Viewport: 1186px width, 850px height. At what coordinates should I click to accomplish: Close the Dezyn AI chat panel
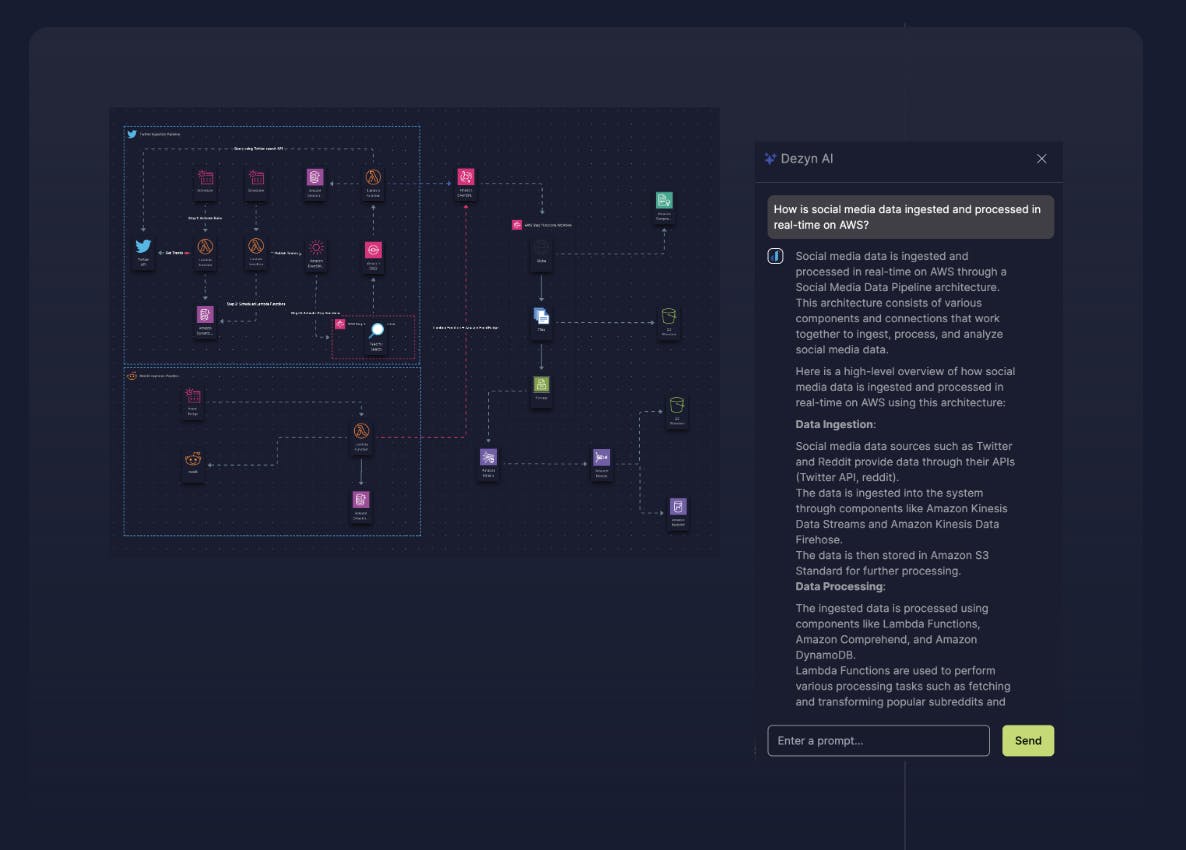click(x=1042, y=159)
